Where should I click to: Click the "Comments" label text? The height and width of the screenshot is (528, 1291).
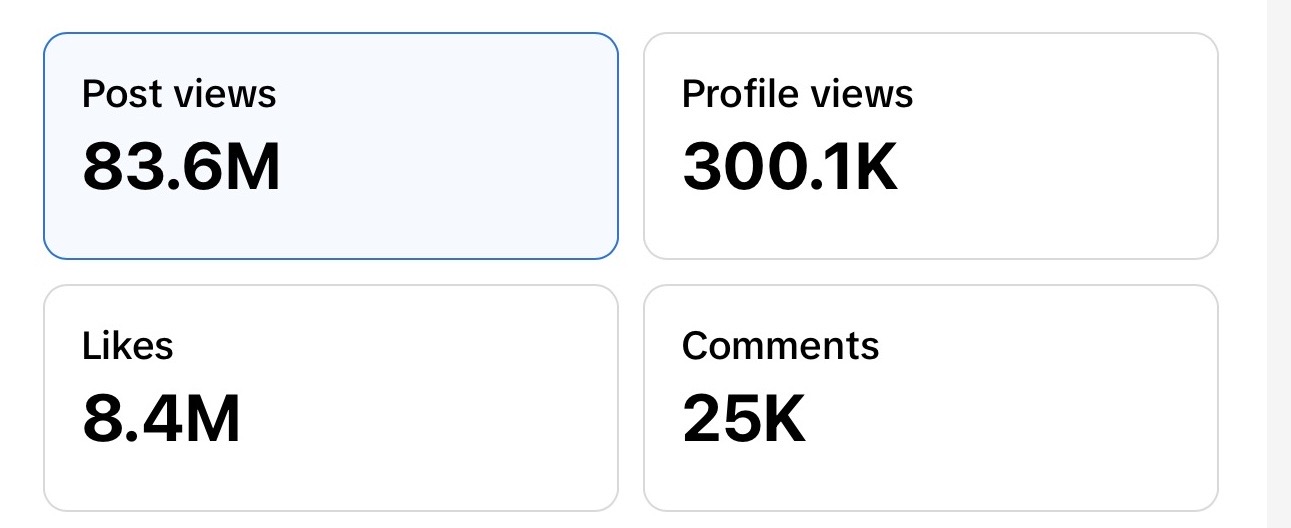pyautogui.click(x=781, y=346)
